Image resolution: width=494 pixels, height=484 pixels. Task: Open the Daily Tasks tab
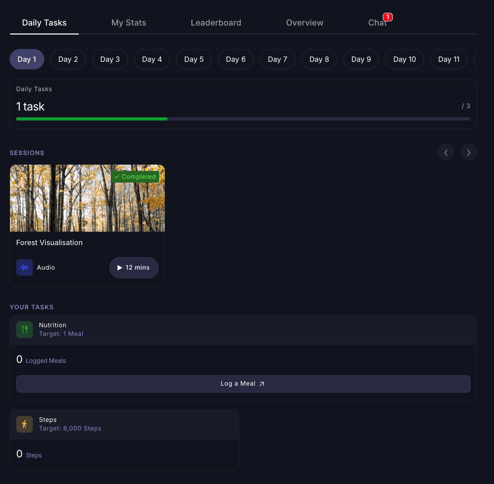pyautogui.click(x=44, y=23)
